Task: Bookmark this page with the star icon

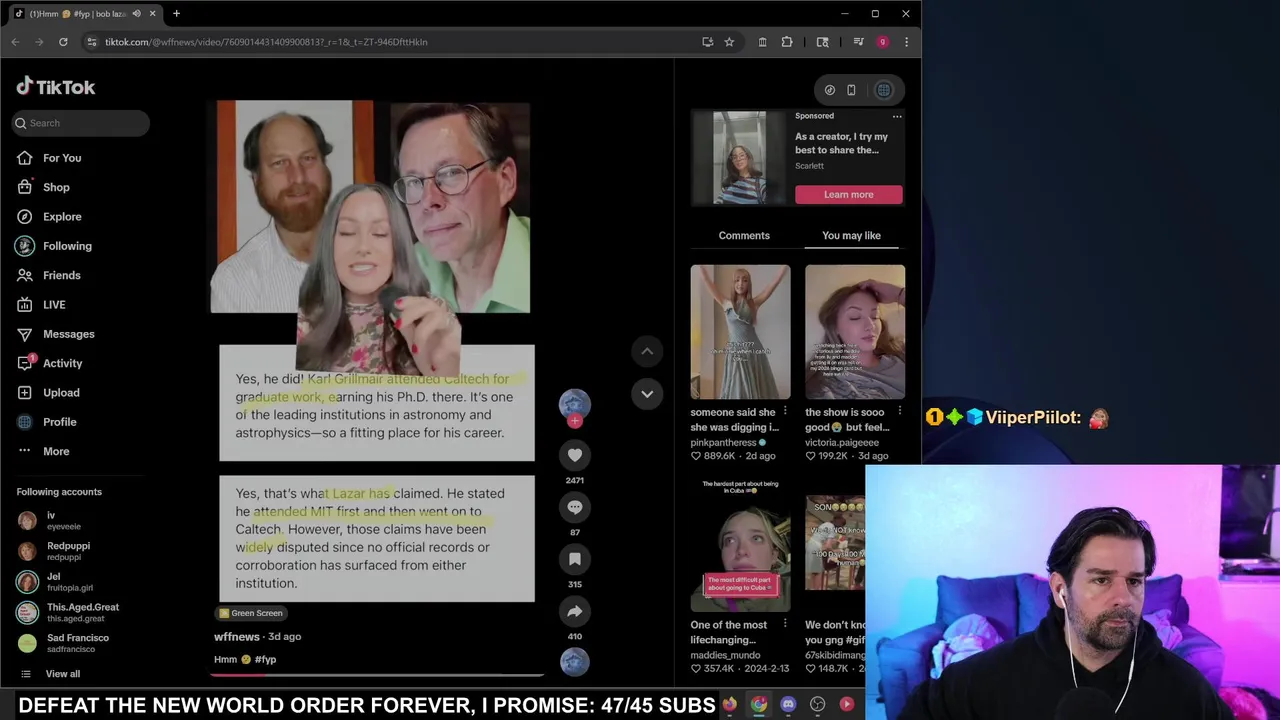Action: click(x=729, y=42)
